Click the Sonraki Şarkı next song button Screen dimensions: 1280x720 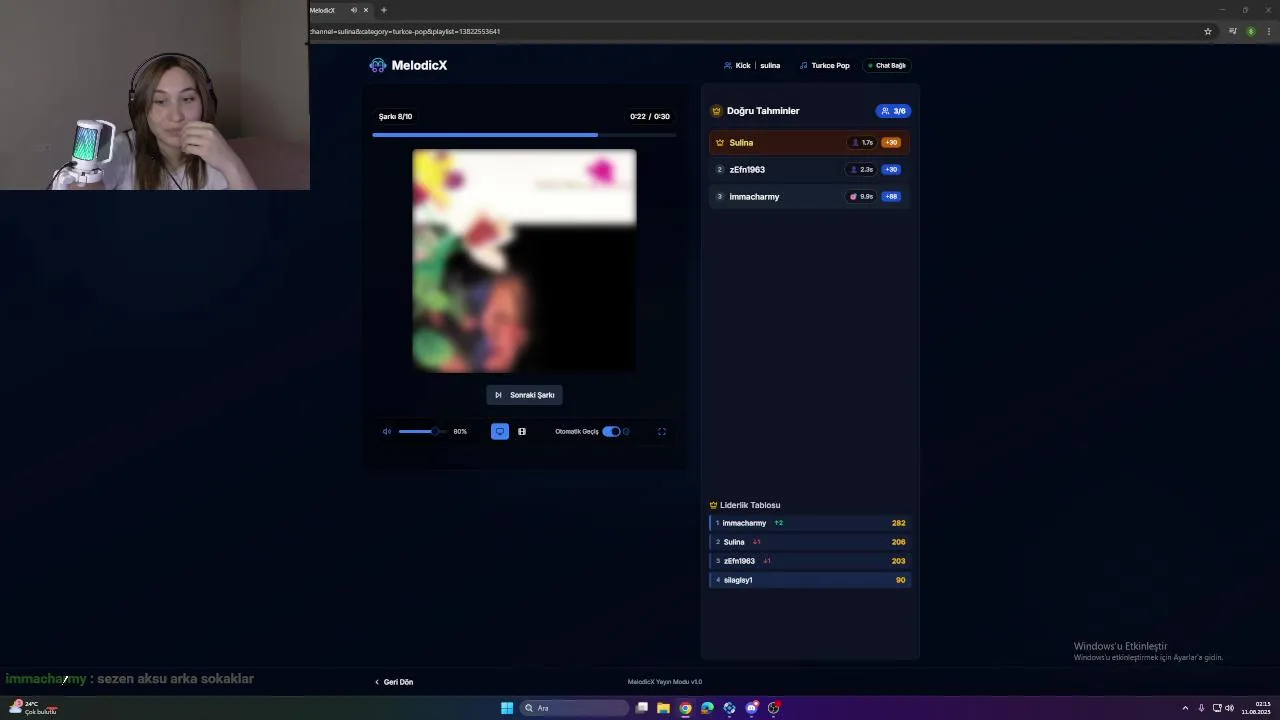click(524, 395)
